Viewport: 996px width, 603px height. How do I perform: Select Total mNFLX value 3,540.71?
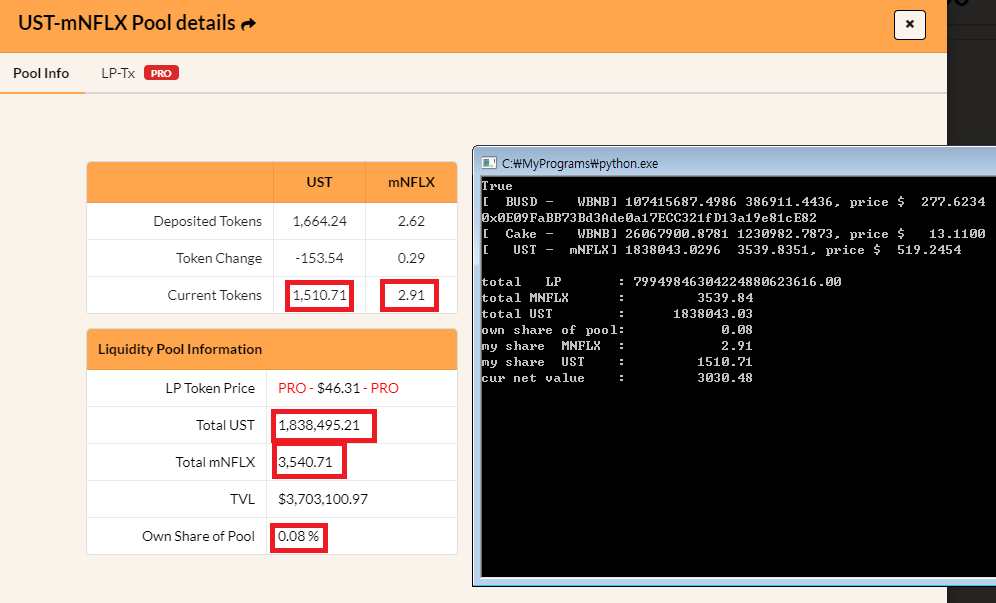306,462
